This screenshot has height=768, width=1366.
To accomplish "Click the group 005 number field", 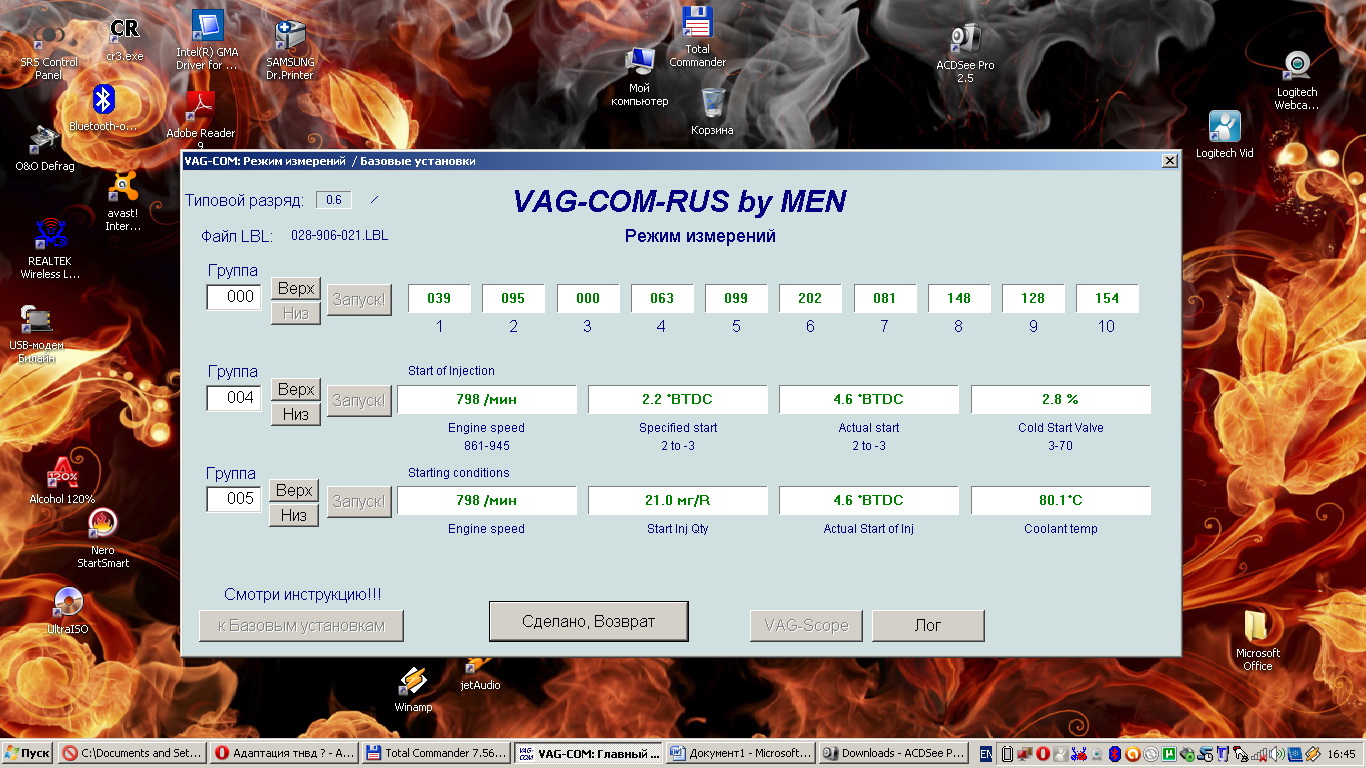I will pyautogui.click(x=234, y=499).
